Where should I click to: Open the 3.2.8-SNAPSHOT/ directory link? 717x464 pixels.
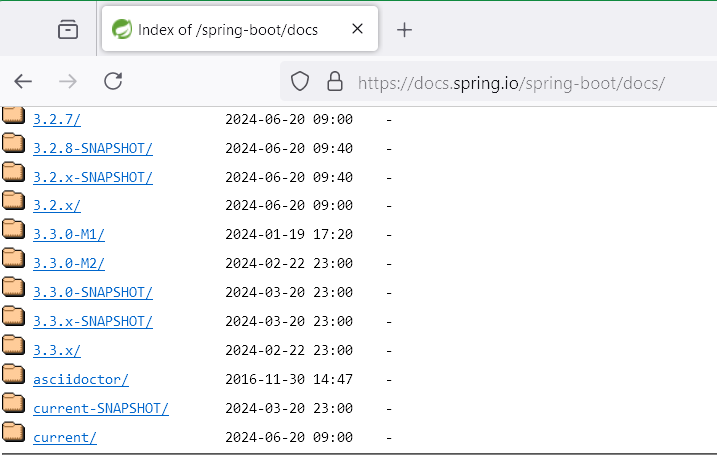(93, 149)
